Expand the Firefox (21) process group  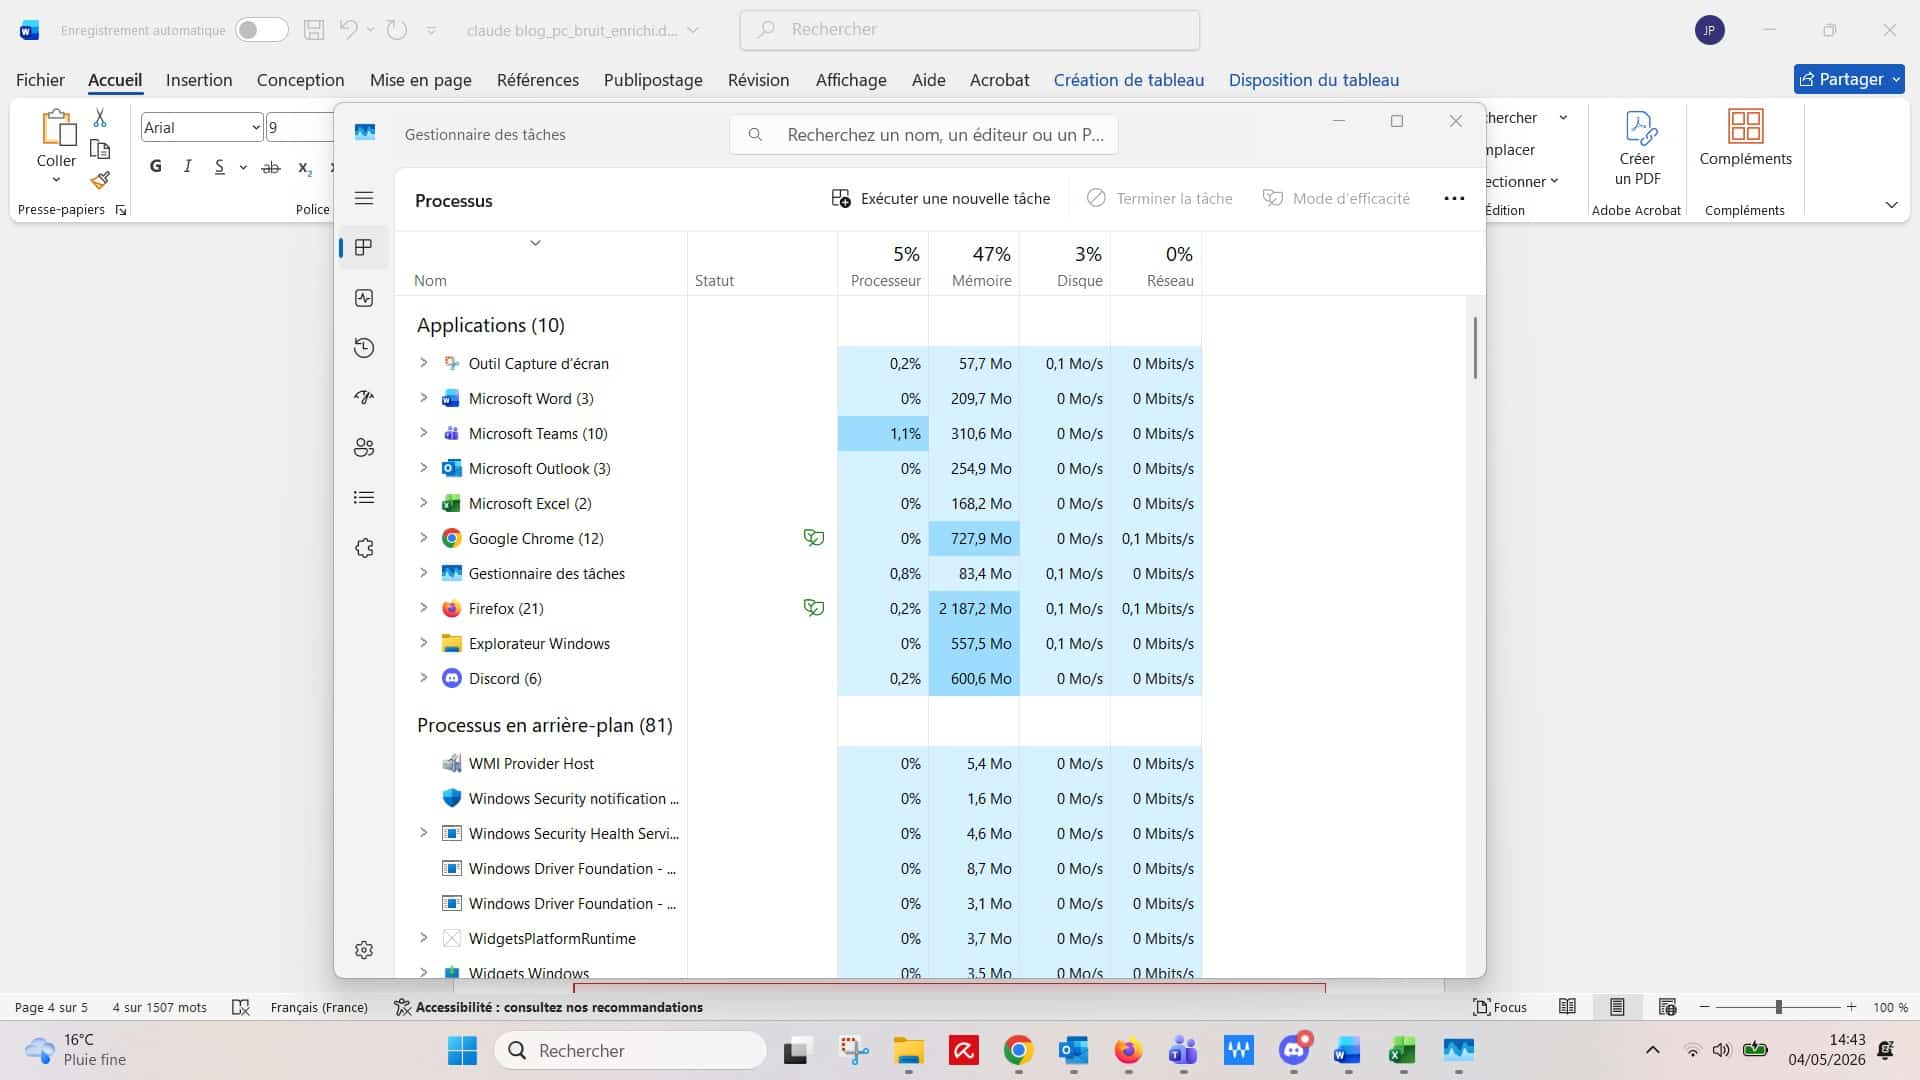tap(423, 608)
